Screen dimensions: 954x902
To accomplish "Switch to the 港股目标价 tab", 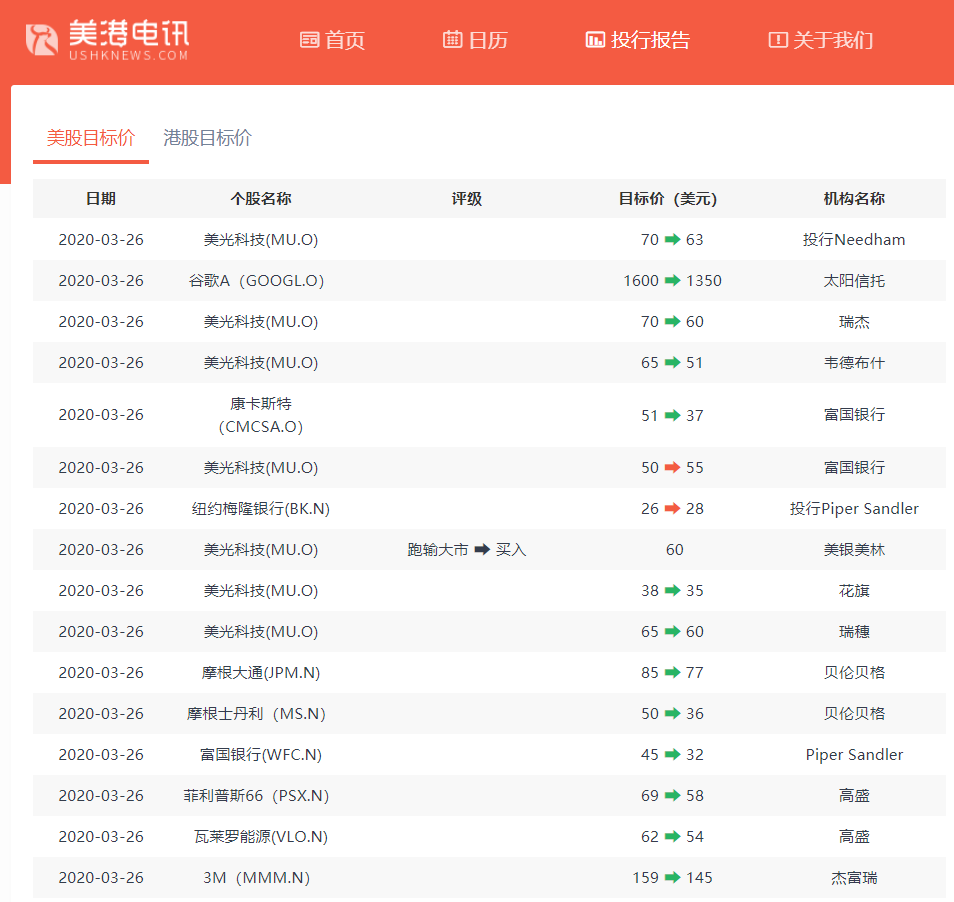I will click(x=207, y=138).
